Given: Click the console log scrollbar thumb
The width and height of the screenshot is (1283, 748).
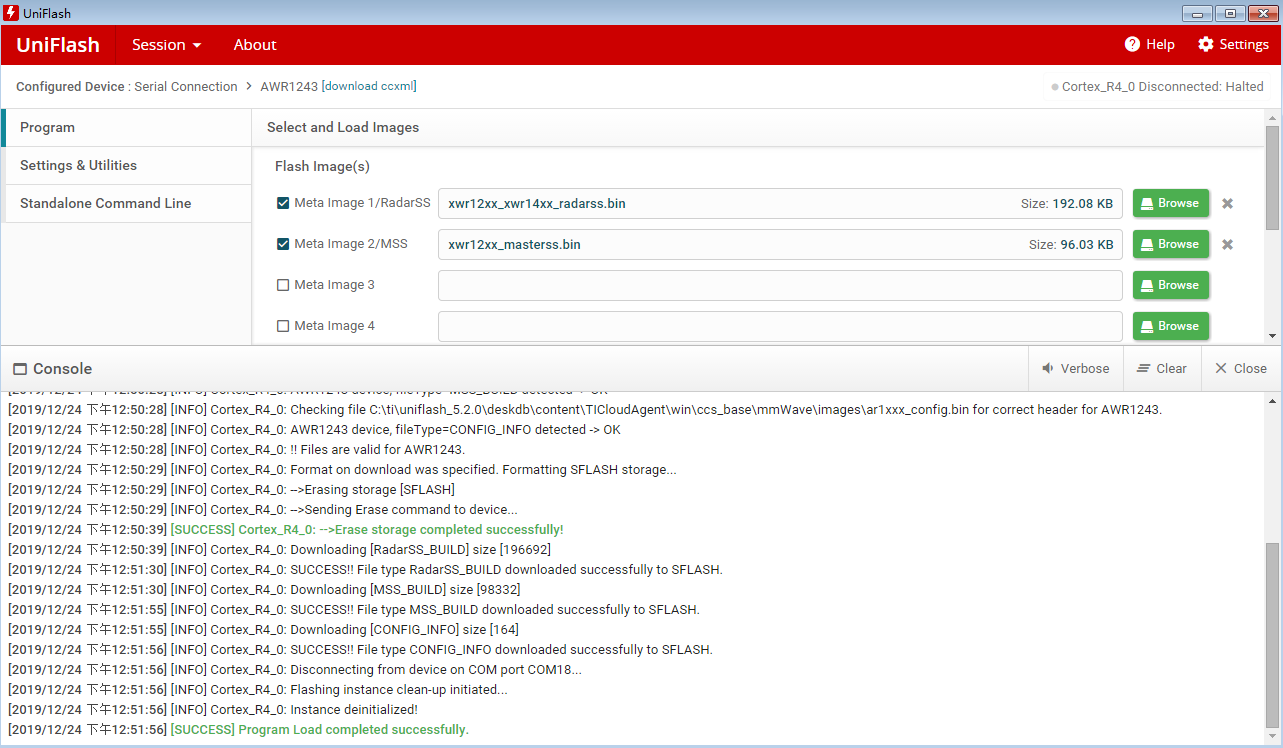Looking at the screenshot, I should click(1272, 636).
